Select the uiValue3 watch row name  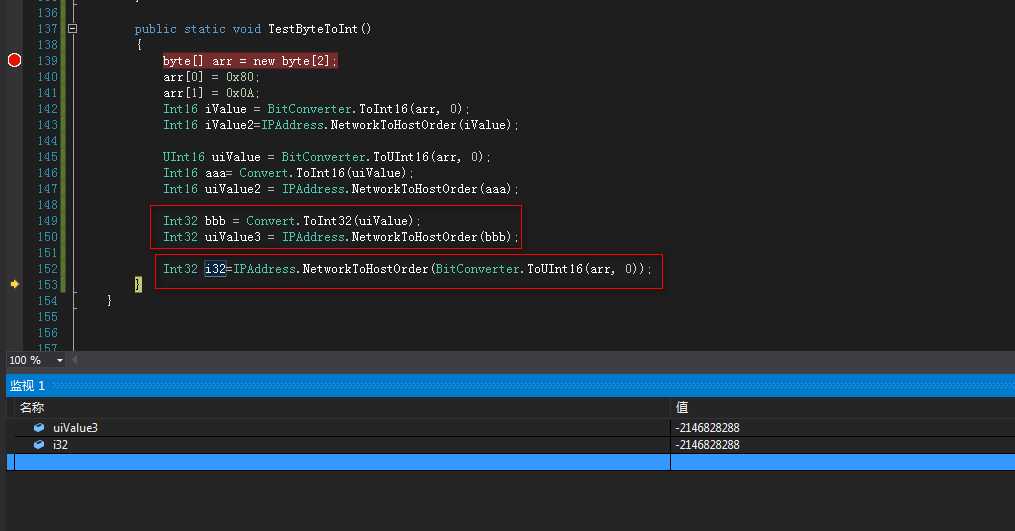75,427
